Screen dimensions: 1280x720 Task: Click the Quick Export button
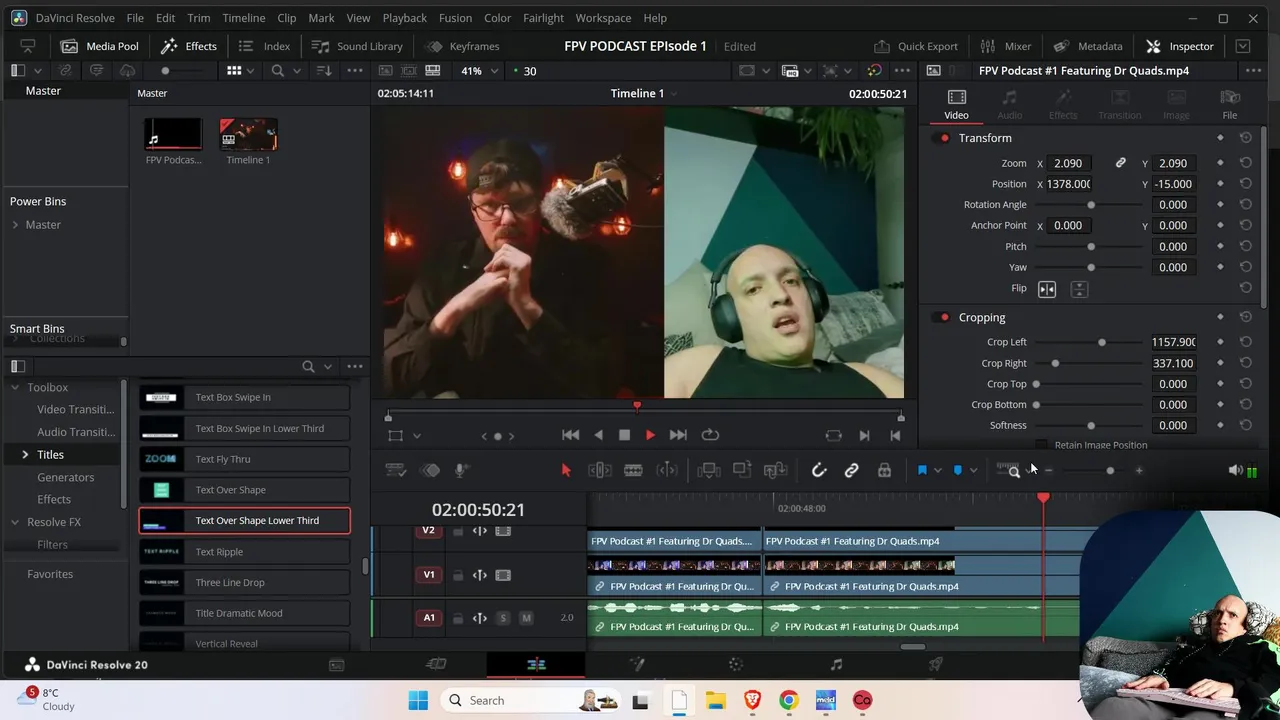[916, 46]
